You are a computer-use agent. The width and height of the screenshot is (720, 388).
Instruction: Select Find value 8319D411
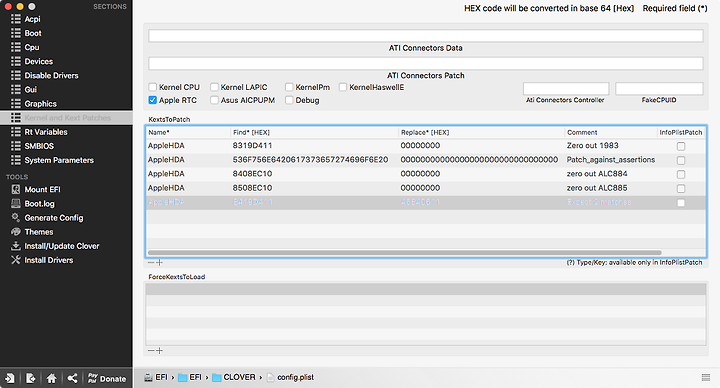point(252,146)
